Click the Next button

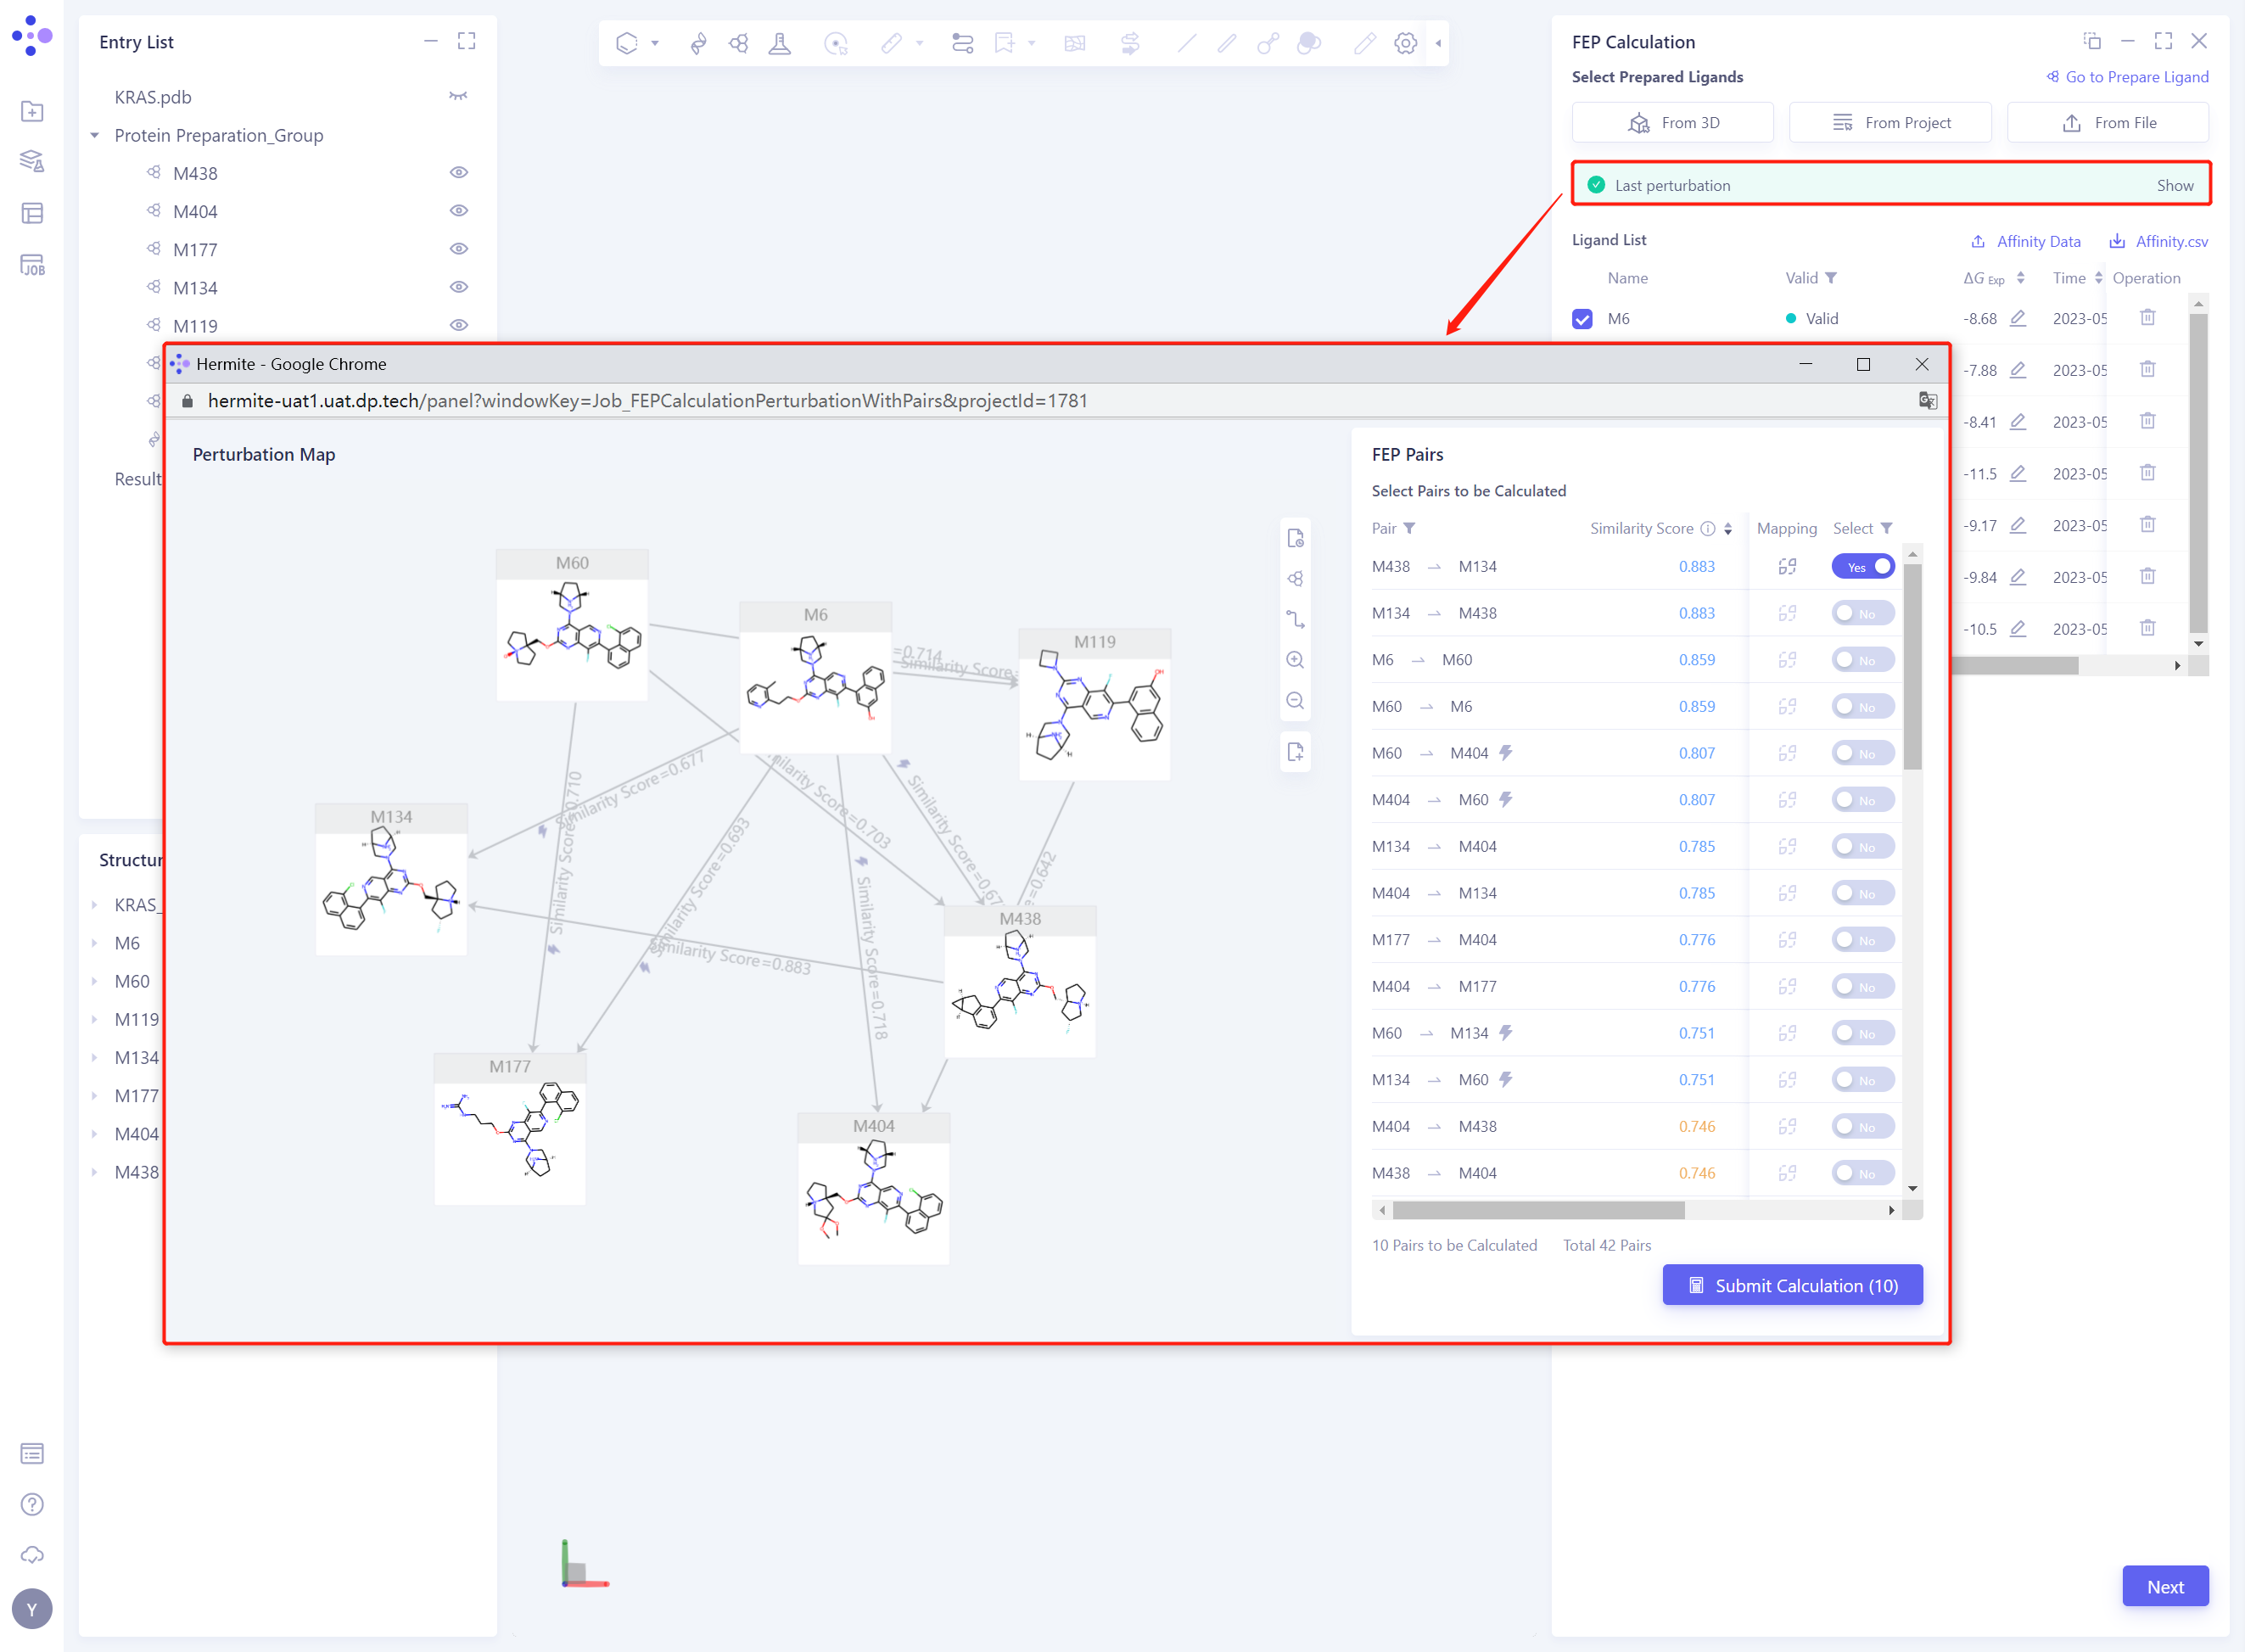2164,1586
